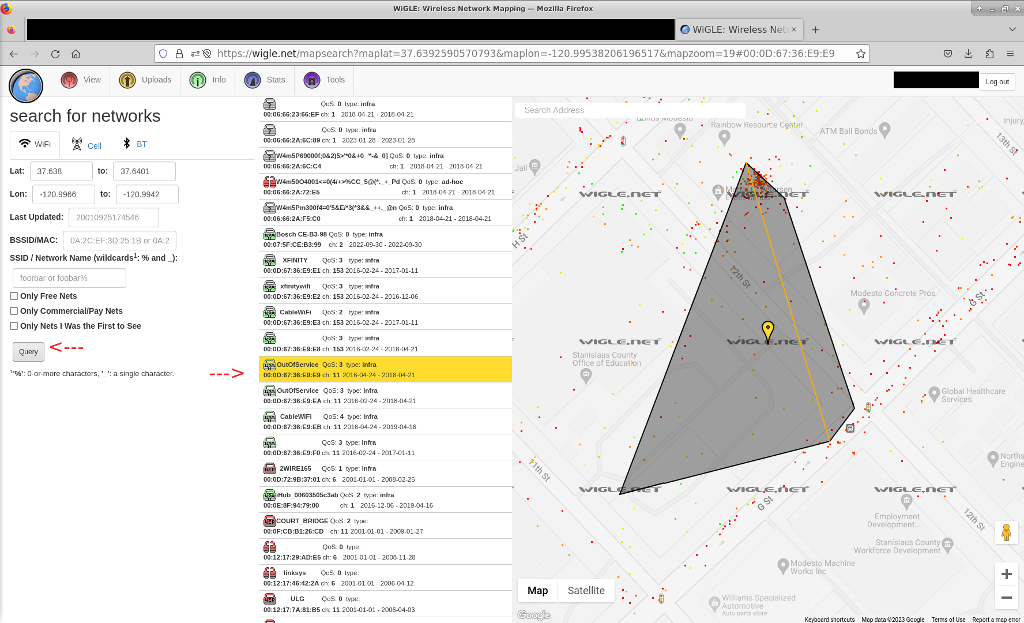Image resolution: width=1024 pixels, height=623 pixels.
Task: Enable Only Free Nets checkbox
Action: pos(14,296)
